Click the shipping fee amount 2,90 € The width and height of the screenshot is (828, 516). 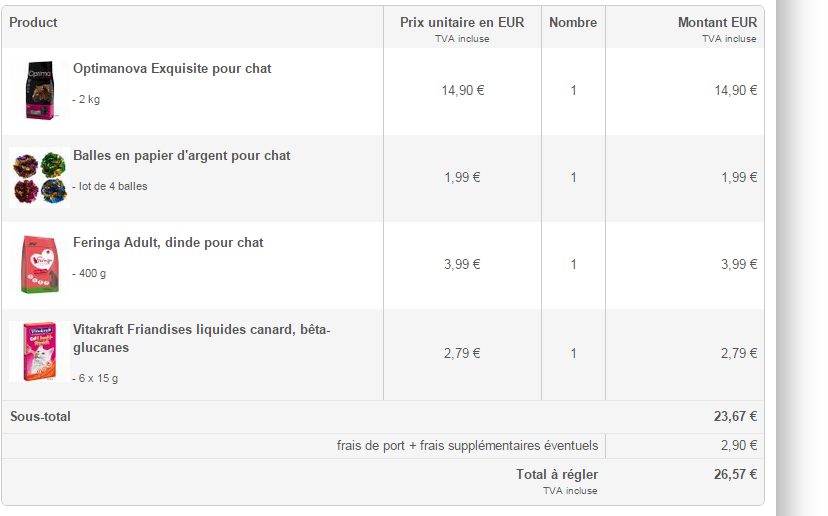click(x=739, y=446)
